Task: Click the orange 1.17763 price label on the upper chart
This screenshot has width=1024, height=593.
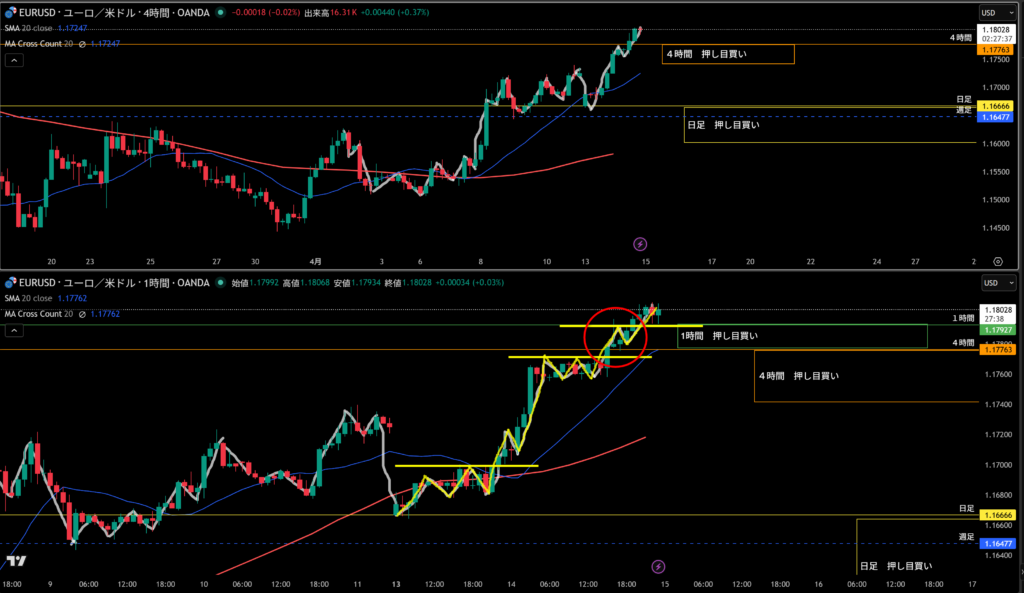Action: (997, 47)
